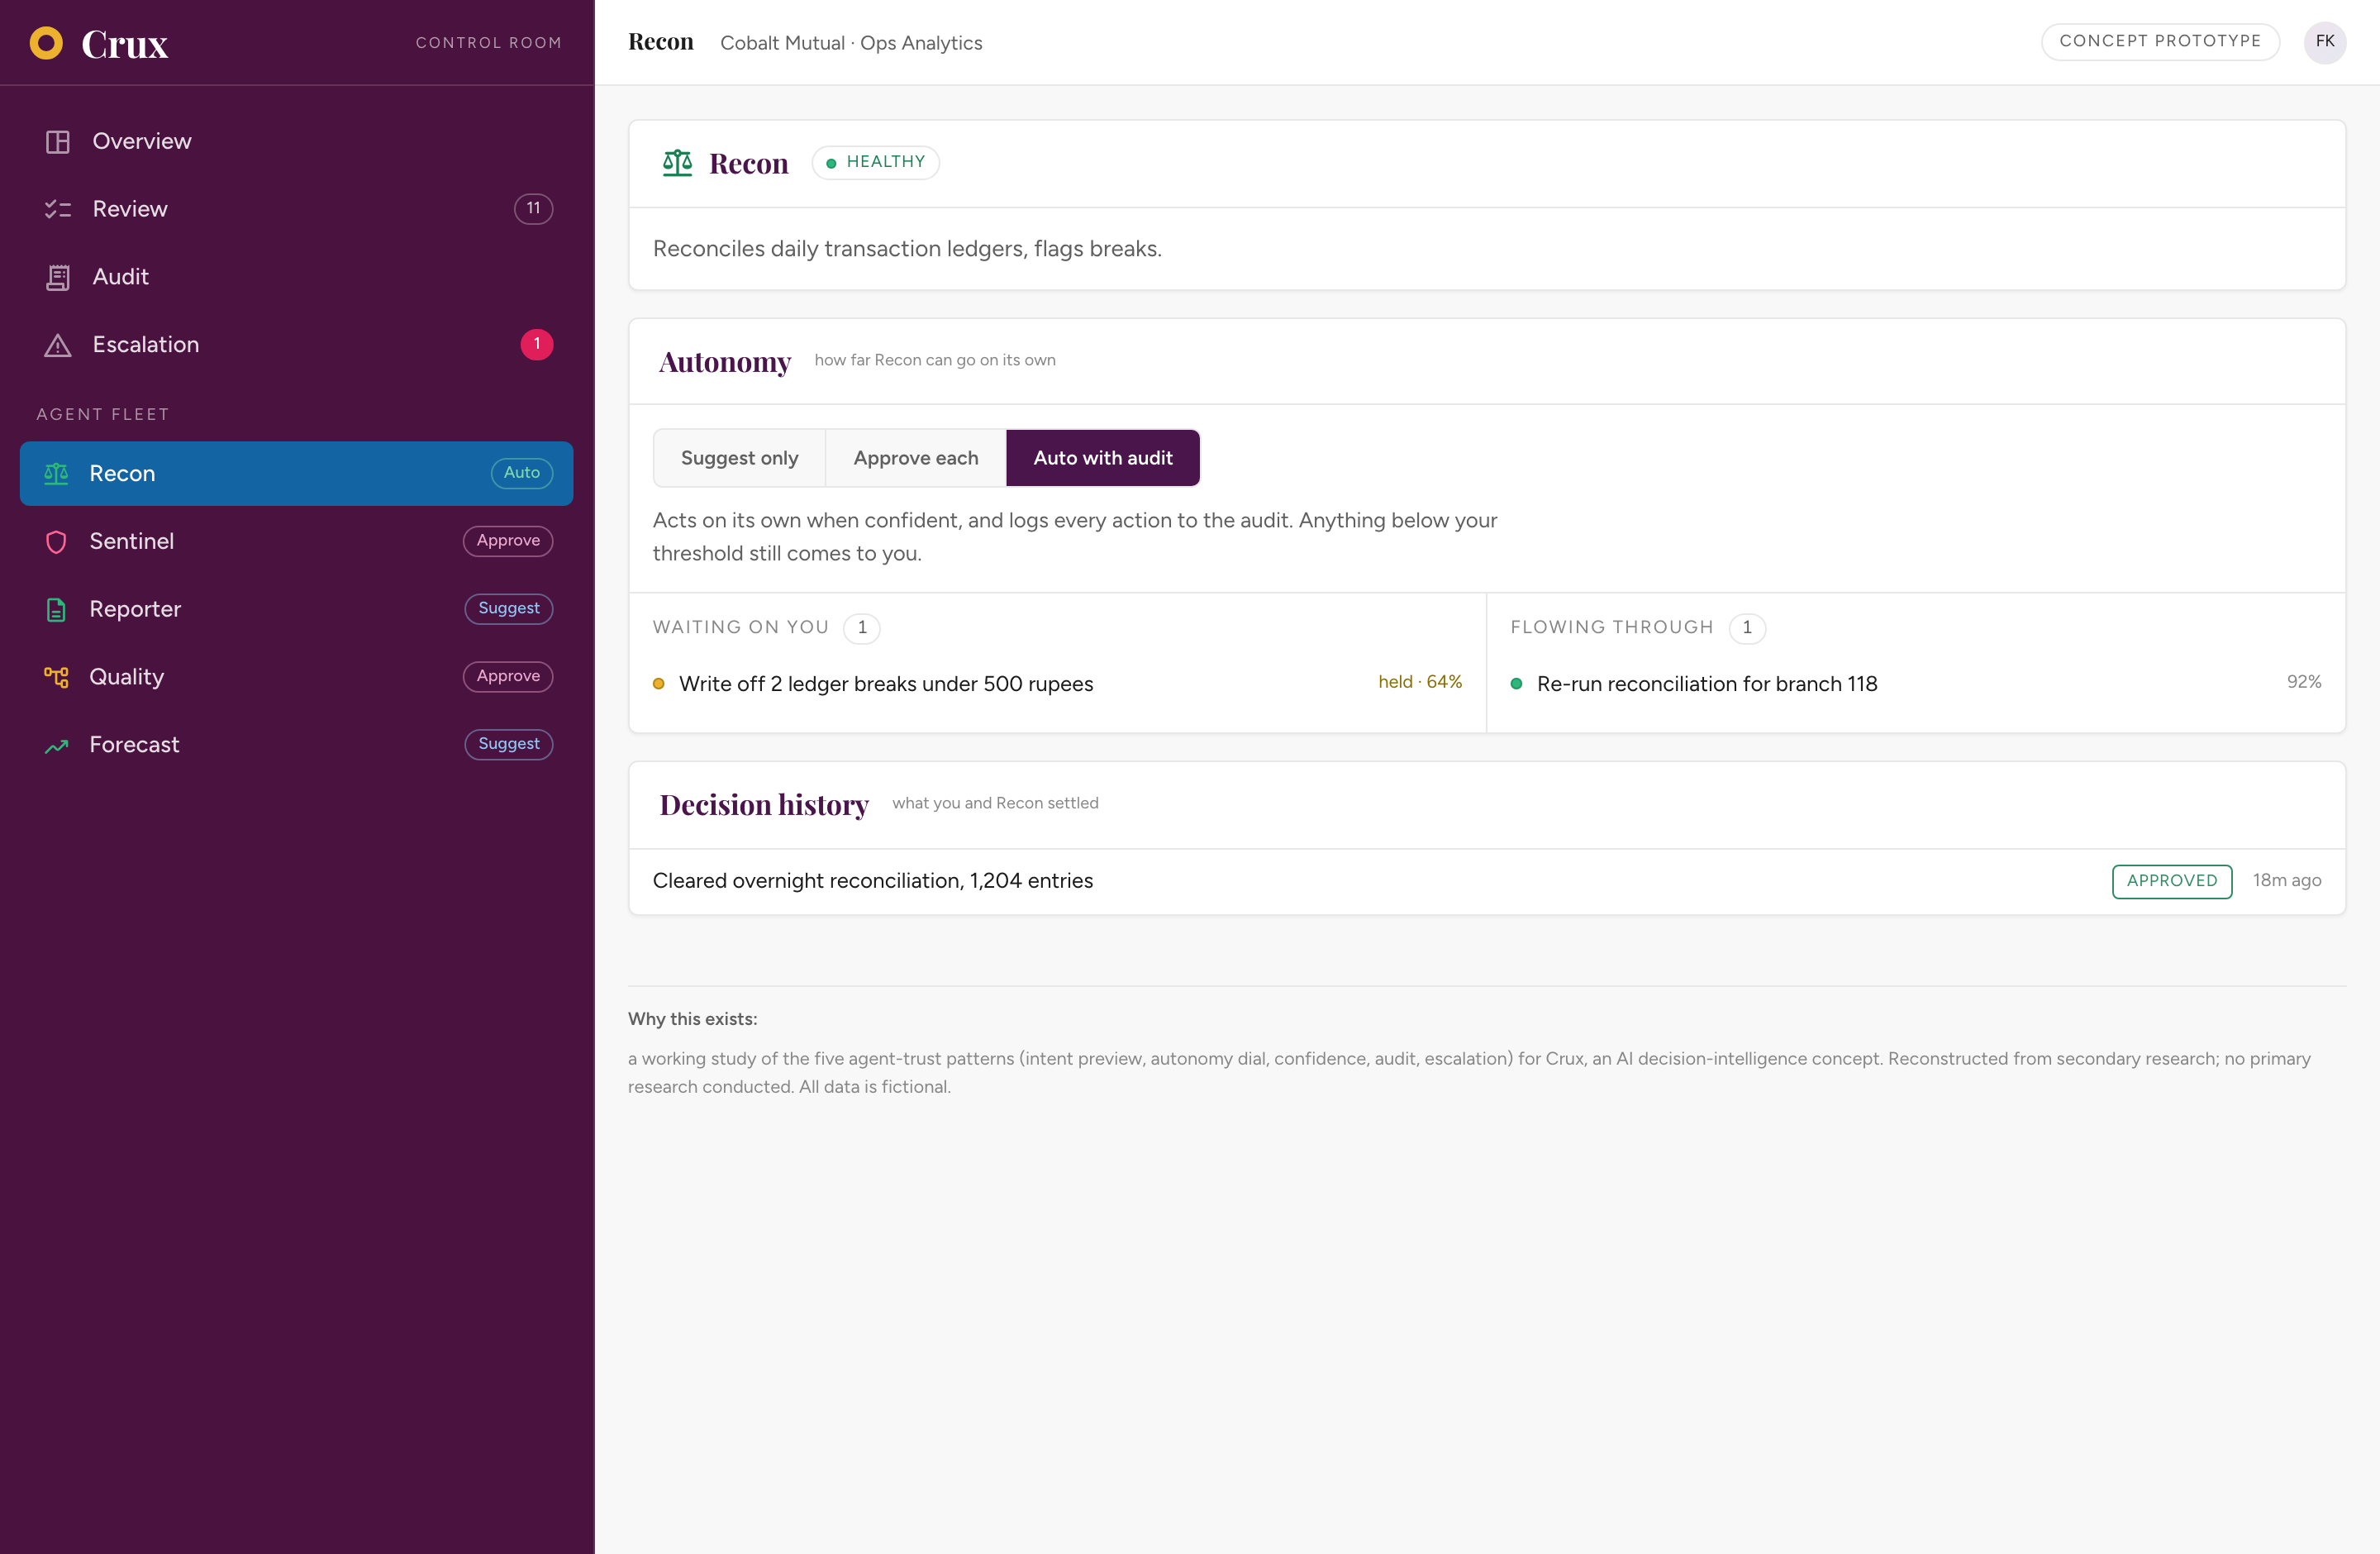The height and width of the screenshot is (1554, 2380).
Task: Set autonomy to Approve each
Action: [916, 458]
